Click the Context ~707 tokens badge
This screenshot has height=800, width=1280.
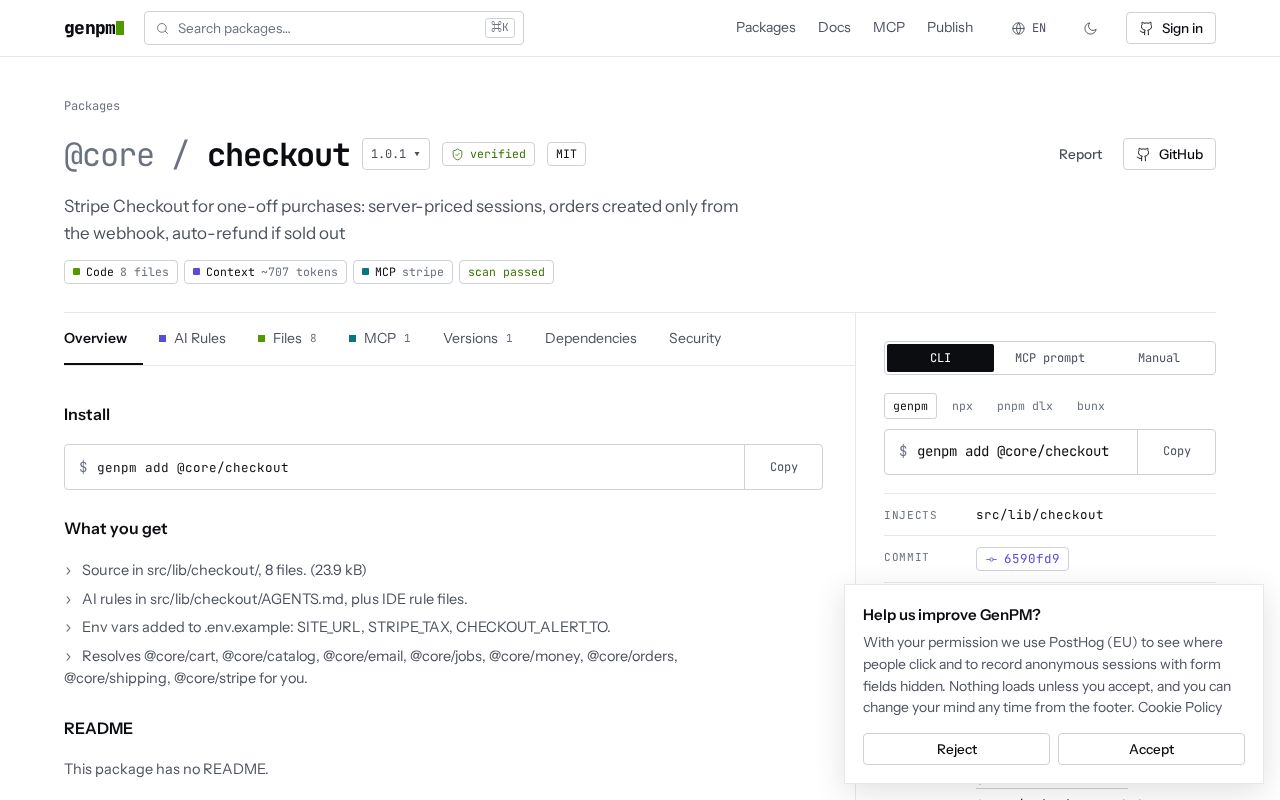pos(265,272)
